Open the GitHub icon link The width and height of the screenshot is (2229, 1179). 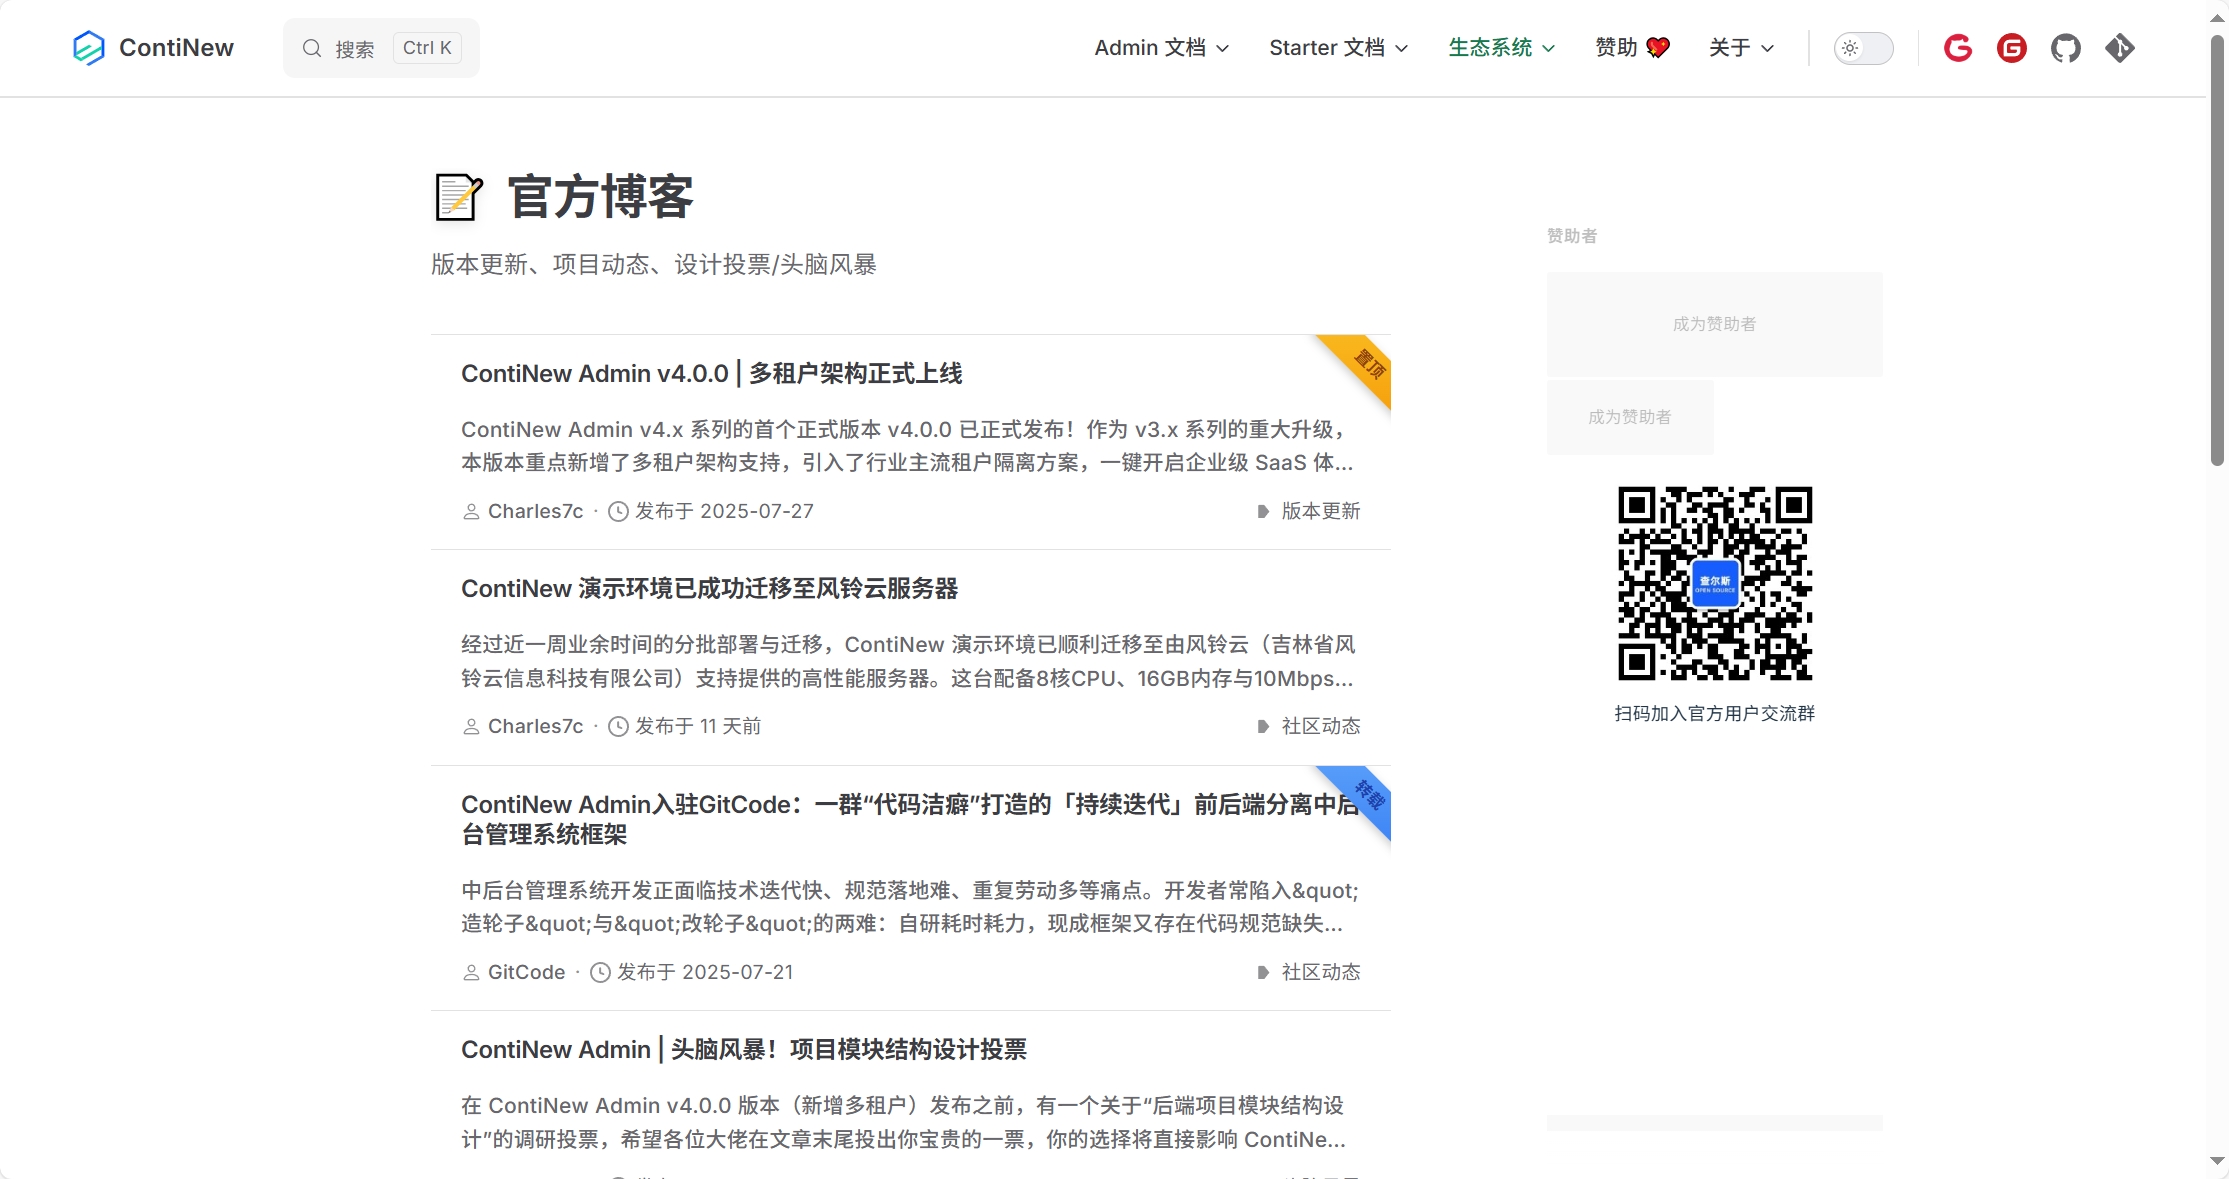2065,48
